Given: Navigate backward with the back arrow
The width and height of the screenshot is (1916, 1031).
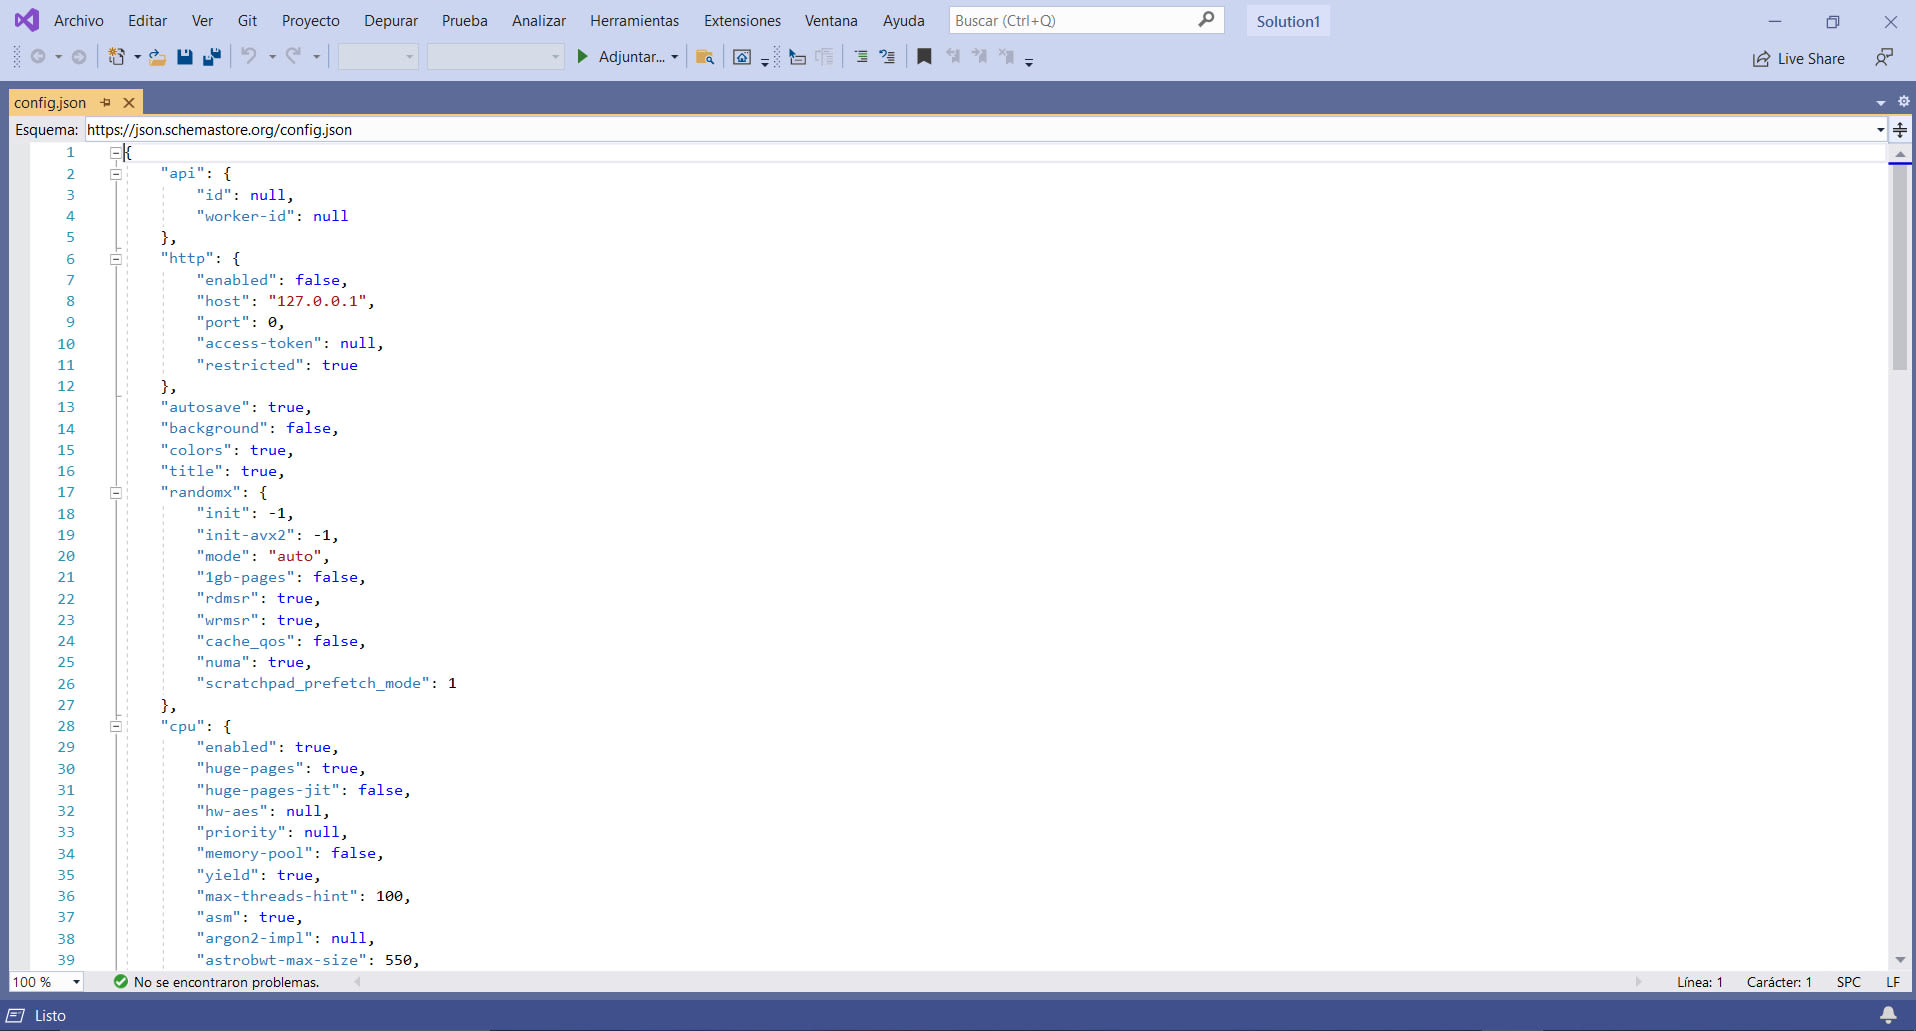Looking at the screenshot, I should click(38, 57).
